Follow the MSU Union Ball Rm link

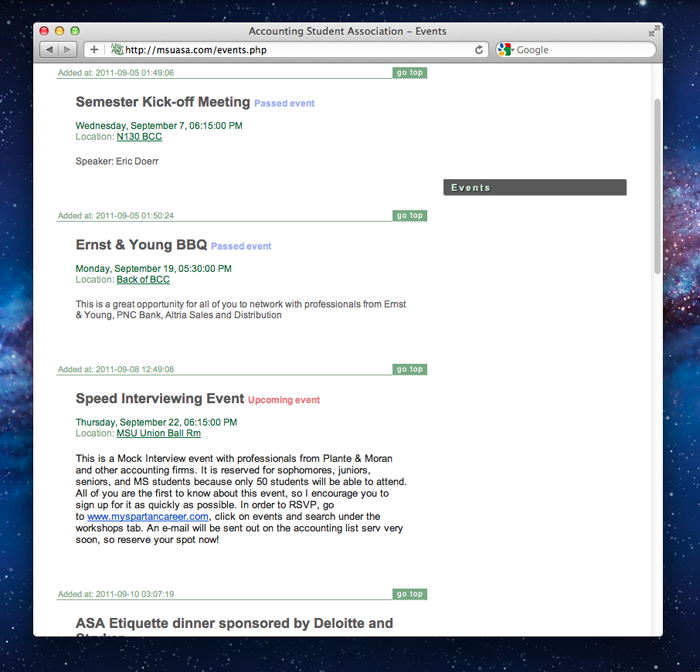click(x=158, y=434)
